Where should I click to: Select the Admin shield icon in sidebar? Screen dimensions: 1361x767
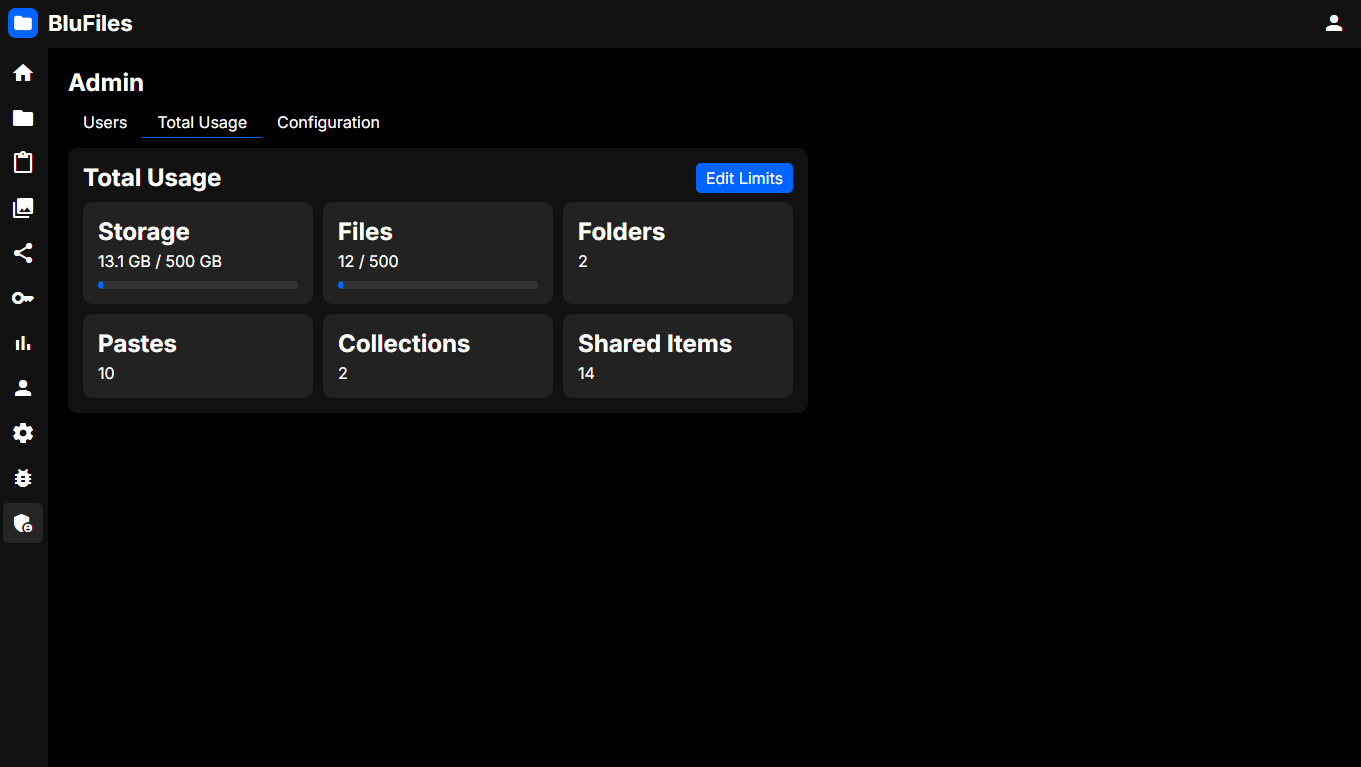[x=23, y=523]
